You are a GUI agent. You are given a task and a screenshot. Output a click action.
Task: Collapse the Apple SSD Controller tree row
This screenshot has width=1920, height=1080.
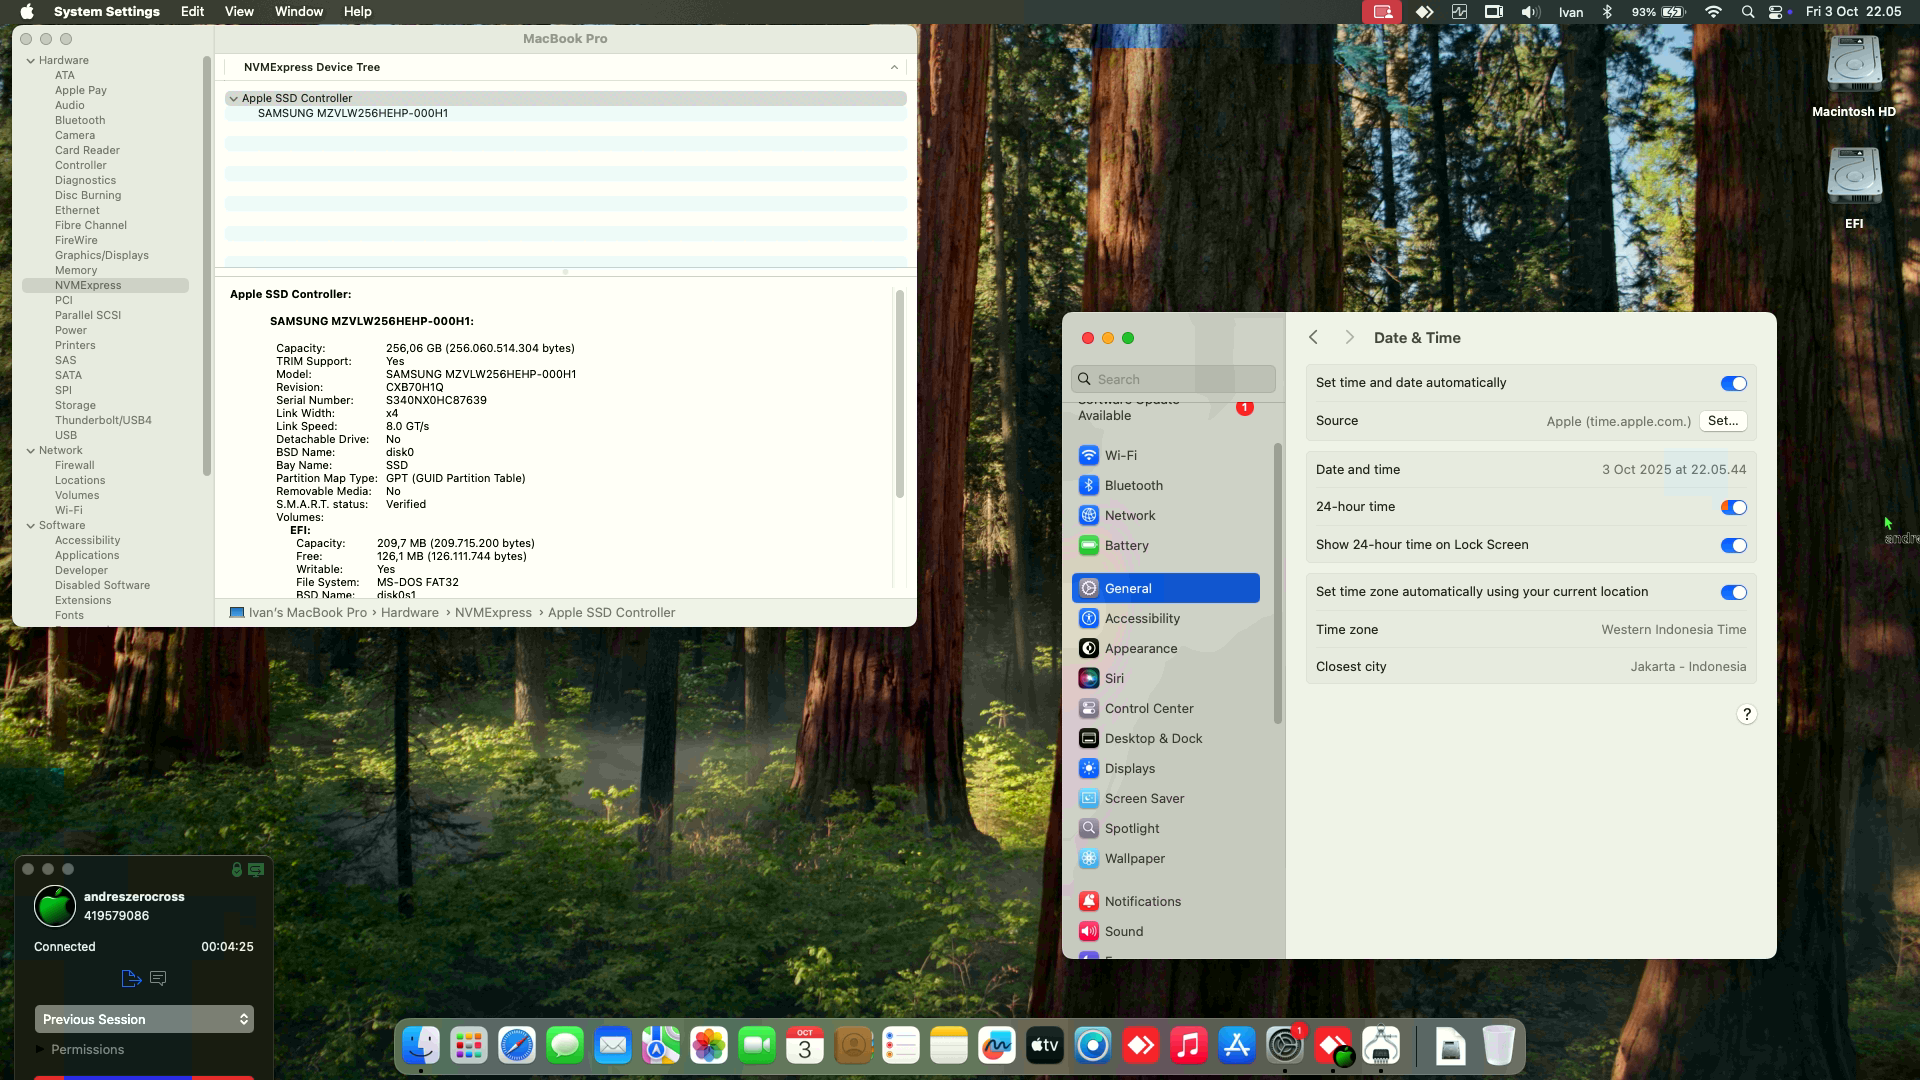233,98
